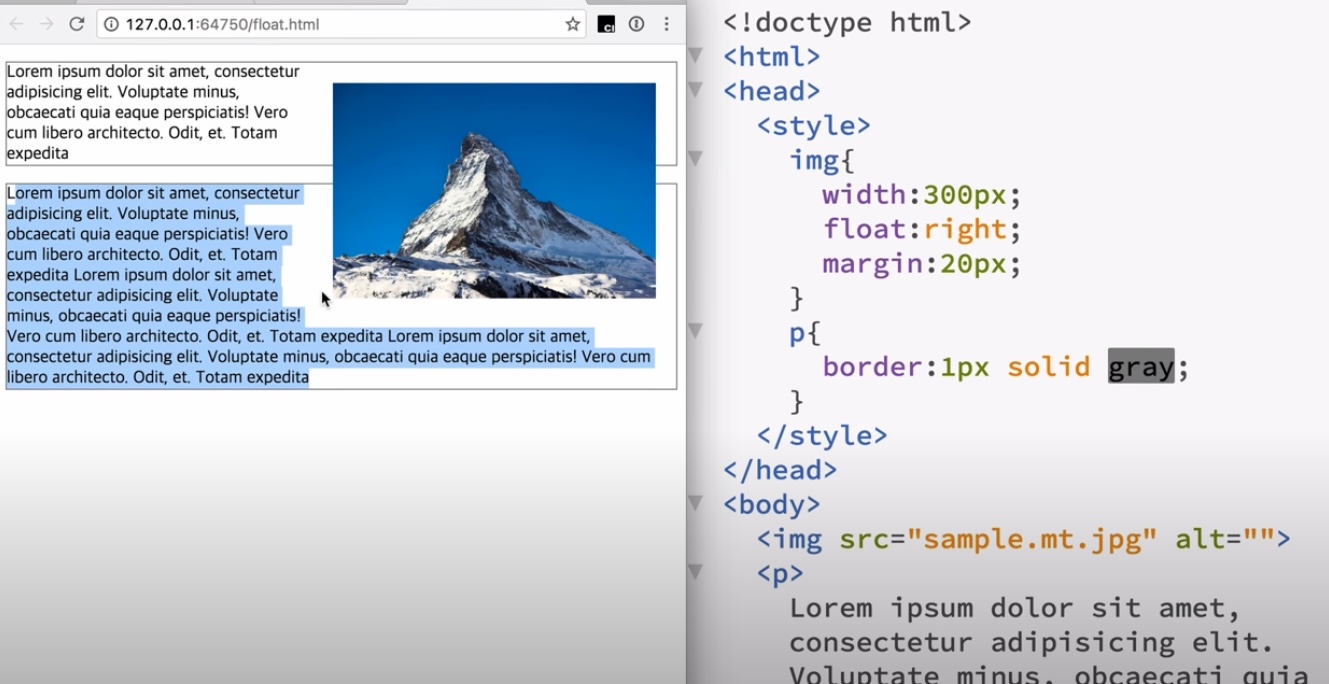The image size is (1329, 684).
Task: Click the p{ selector in the code
Action: point(805,332)
